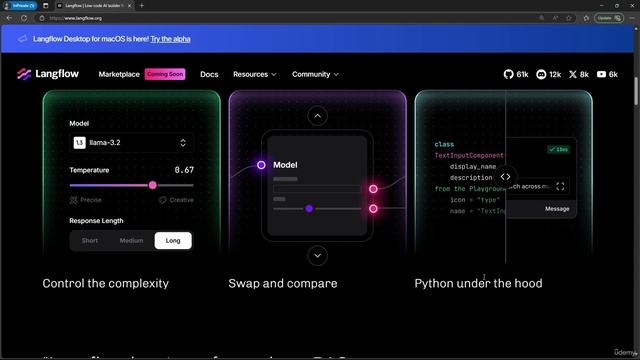Image resolution: width=640 pixels, height=360 pixels.
Task: Click the InPrivate profile badge
Action: pyautogui.click(x=20, y=6)
